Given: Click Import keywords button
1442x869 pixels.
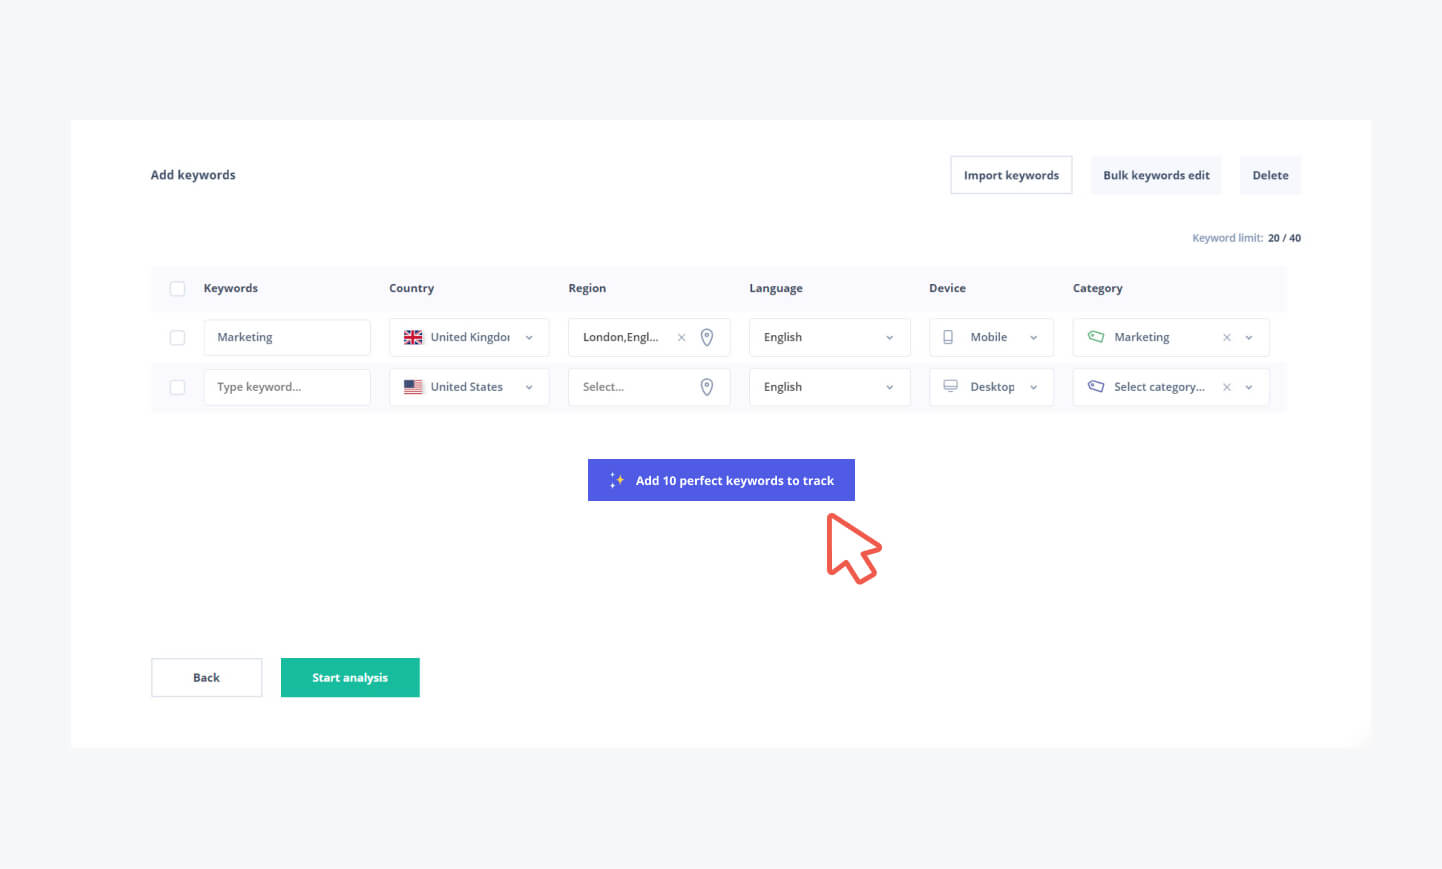Looking at the screenshot, I should coord(1010,175).
